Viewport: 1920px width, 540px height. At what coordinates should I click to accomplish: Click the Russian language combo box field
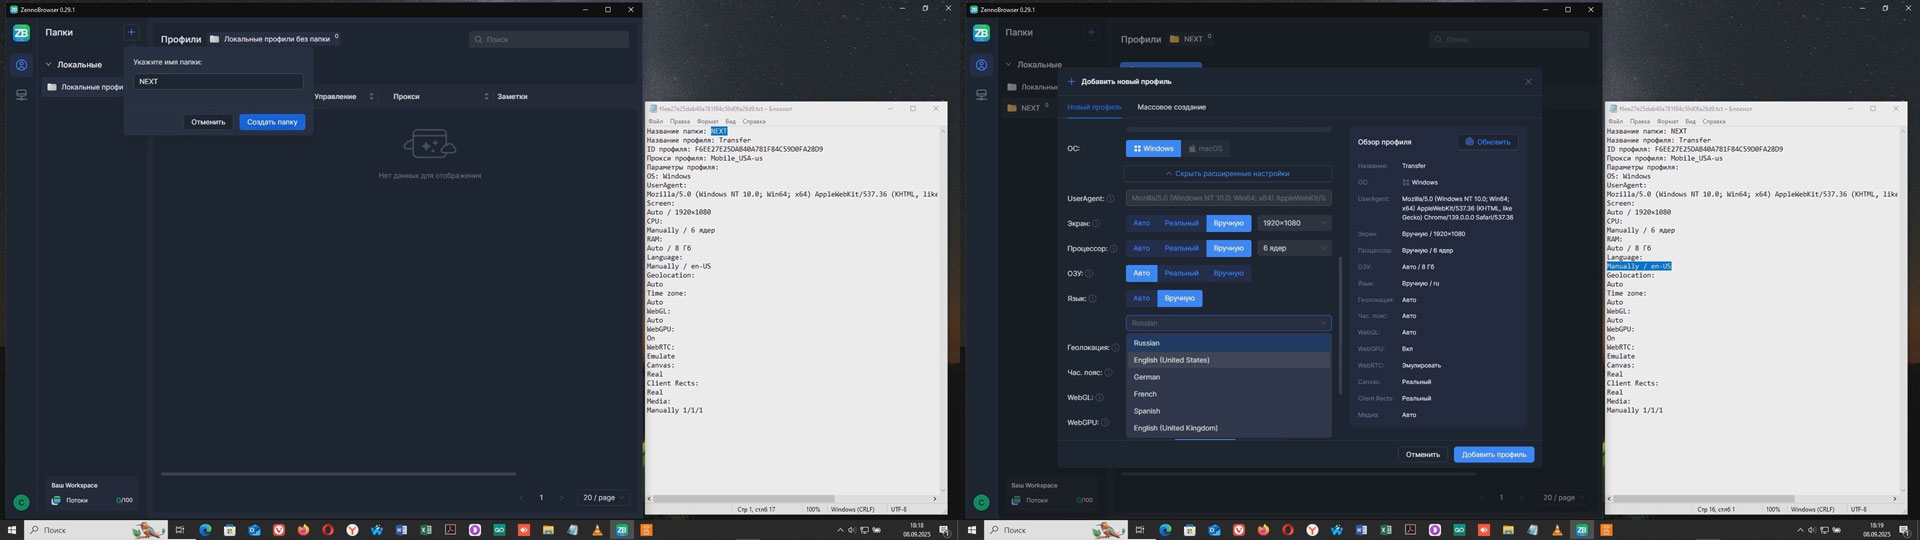[x=1228, y=323]
